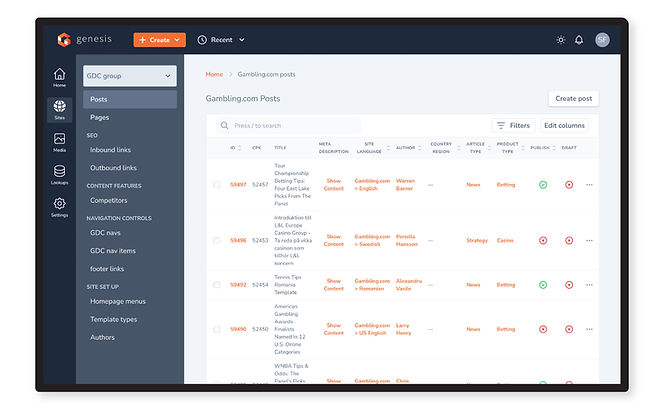This screenshot has width=664, height=408.
Task: Go to Home breadcrumb link
Action: tap(214, 74)
